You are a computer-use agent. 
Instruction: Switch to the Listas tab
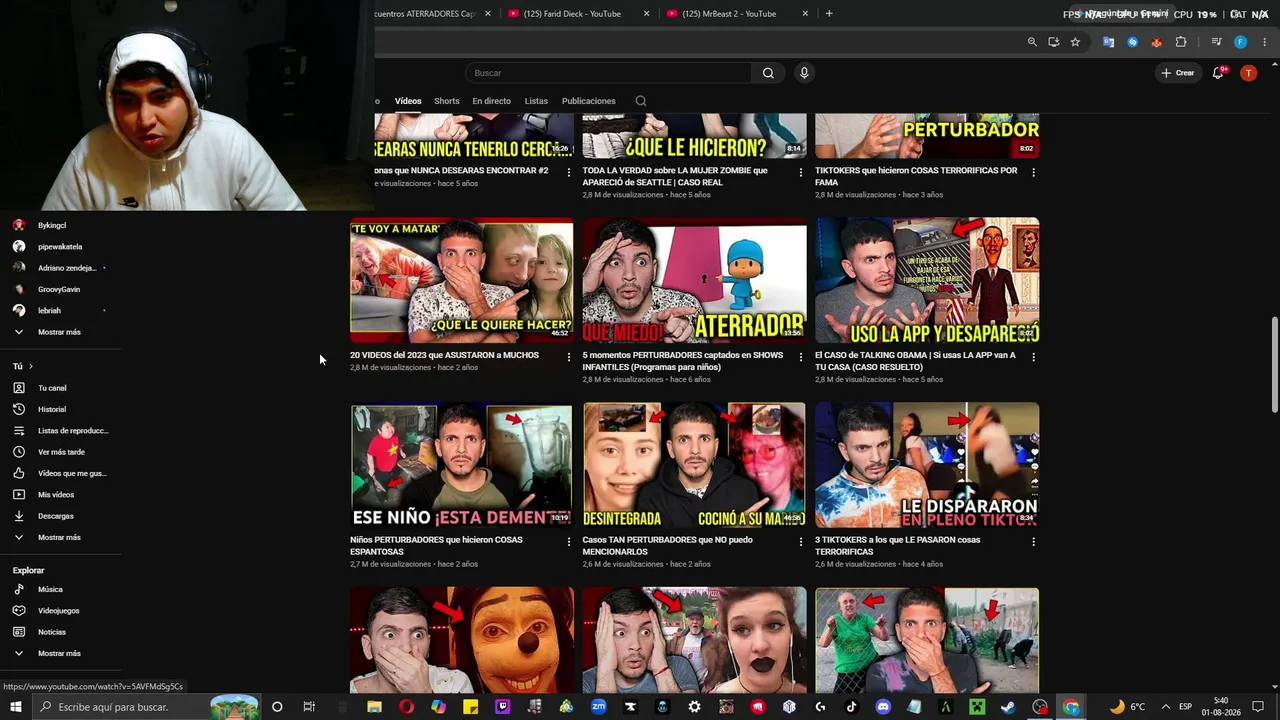[536, 101]
